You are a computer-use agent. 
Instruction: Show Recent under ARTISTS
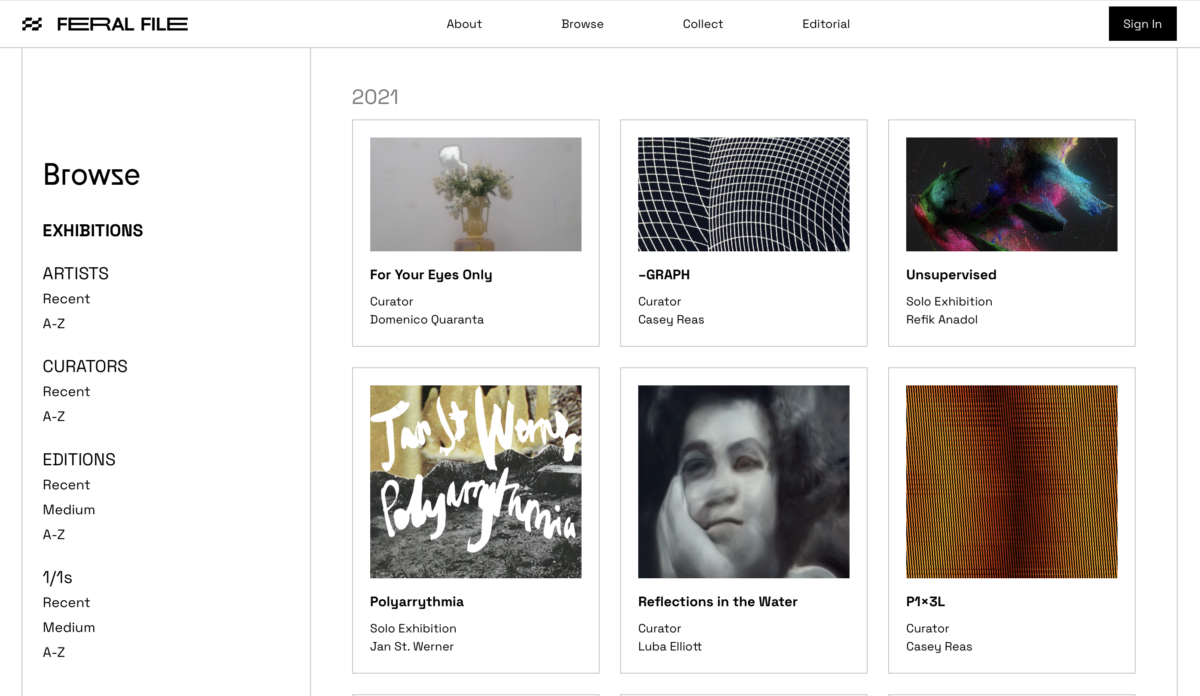[x=66, y=299]
